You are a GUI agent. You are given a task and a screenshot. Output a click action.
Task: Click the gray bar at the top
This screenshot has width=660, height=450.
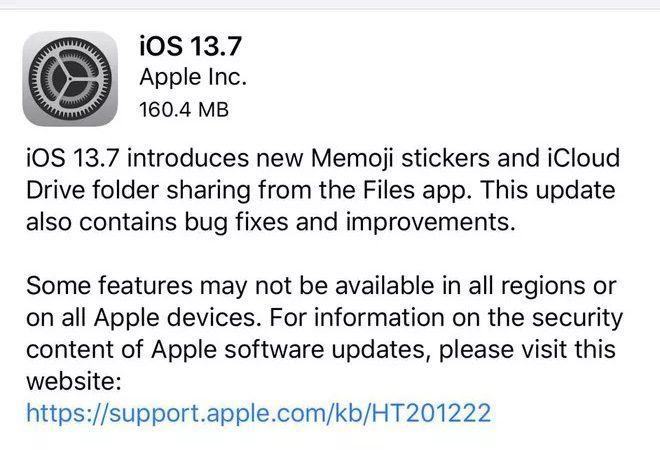330,4
